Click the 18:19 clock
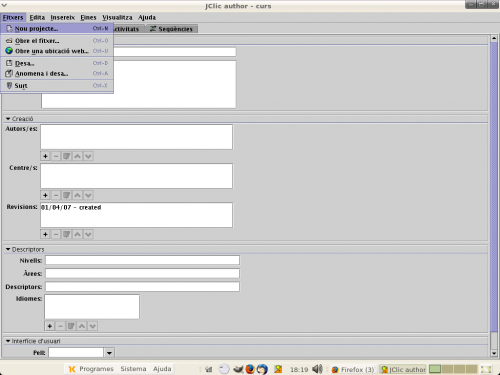Viewport: 500px width, 375px height. tap(299, 369)
